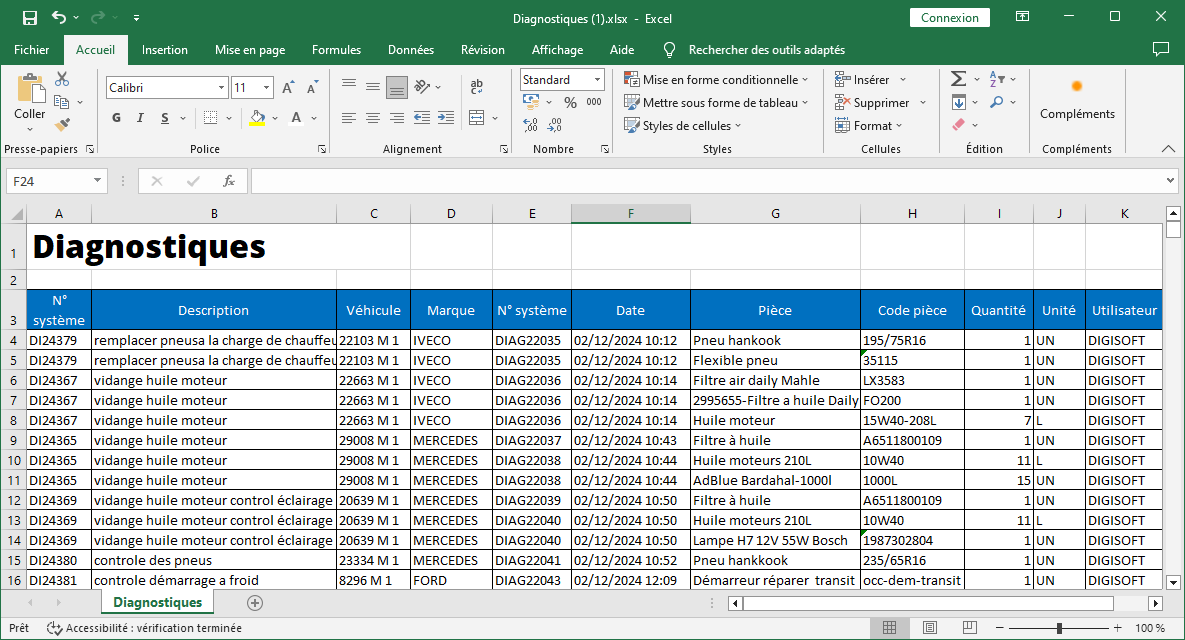
Task: Open the Fichier menu
Action: click(32, 50)
